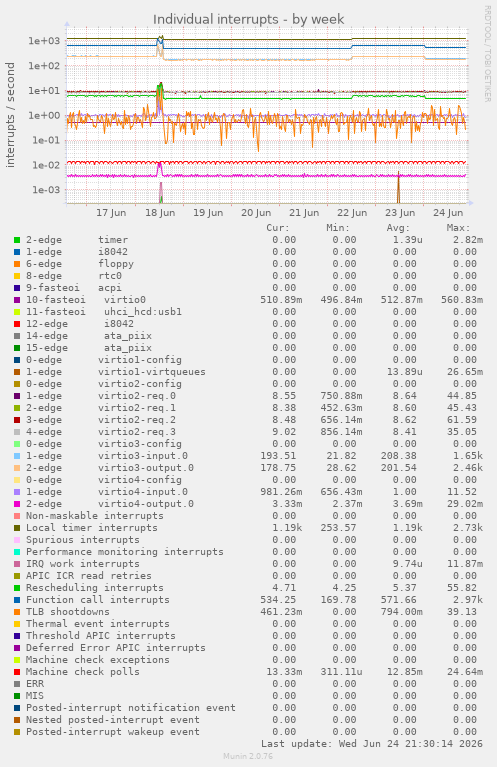This screenshot has height=767, width=497.
Task: Click the MIS legend label
Action: tap(35, 696)
